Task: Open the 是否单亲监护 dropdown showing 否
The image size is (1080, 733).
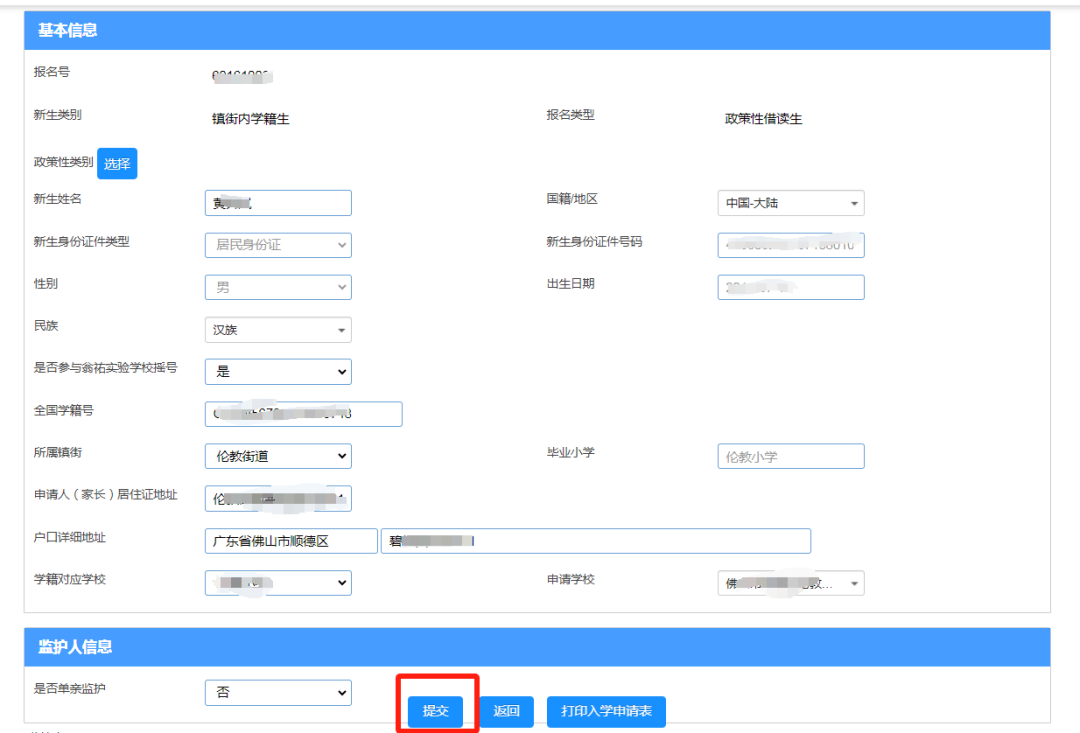Action: pyautogui.click(x=278, y=693)
